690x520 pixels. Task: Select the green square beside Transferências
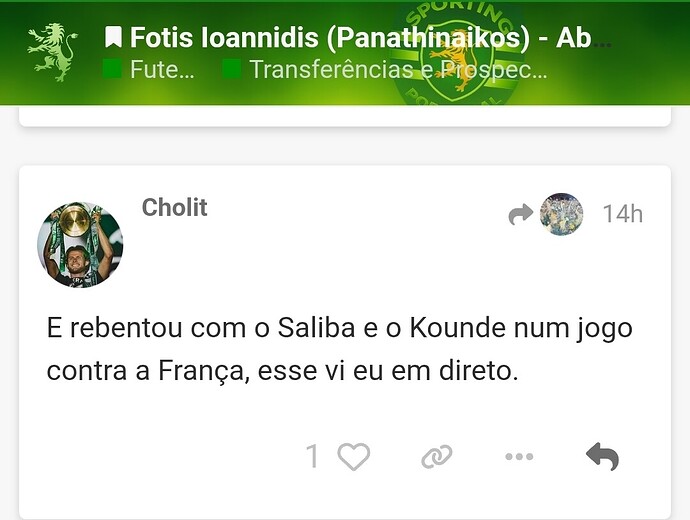(x=231, y=69)
